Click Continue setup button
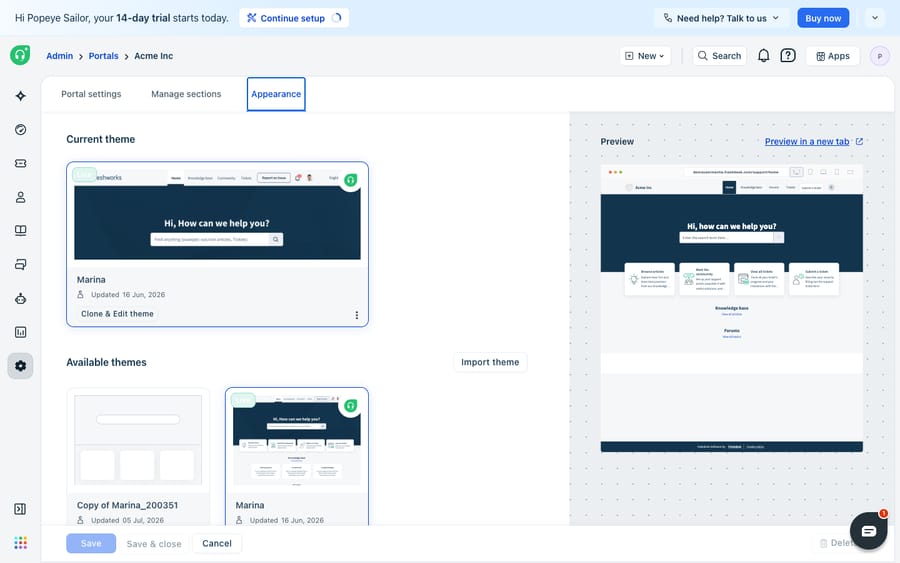This screenshot has width=900, height=563. coord(294,18)
